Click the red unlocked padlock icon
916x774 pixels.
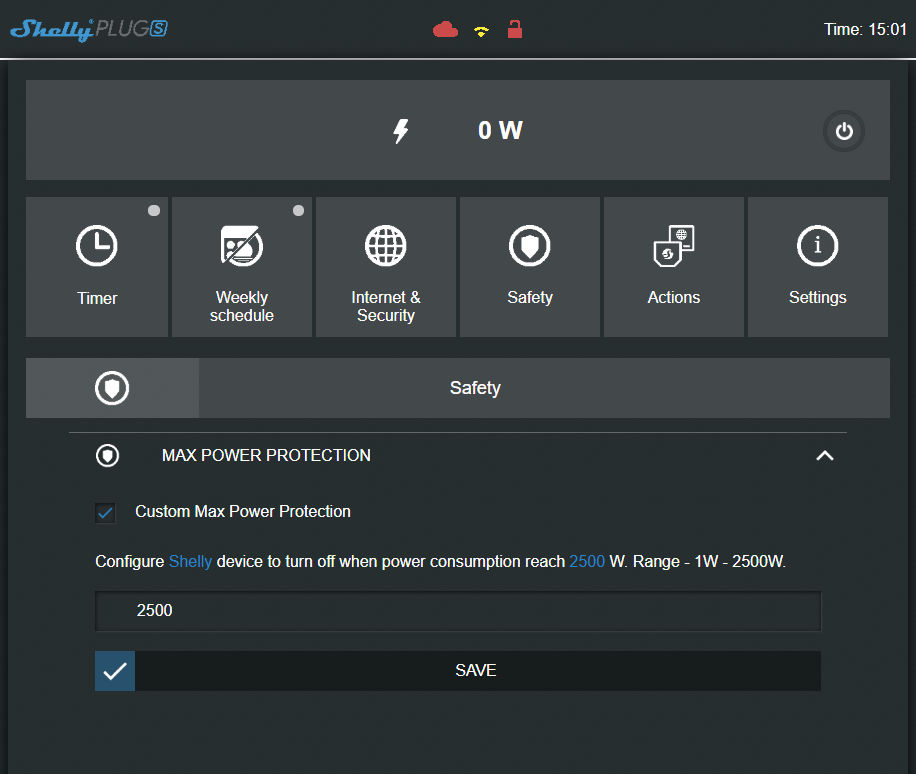[515, 29]
